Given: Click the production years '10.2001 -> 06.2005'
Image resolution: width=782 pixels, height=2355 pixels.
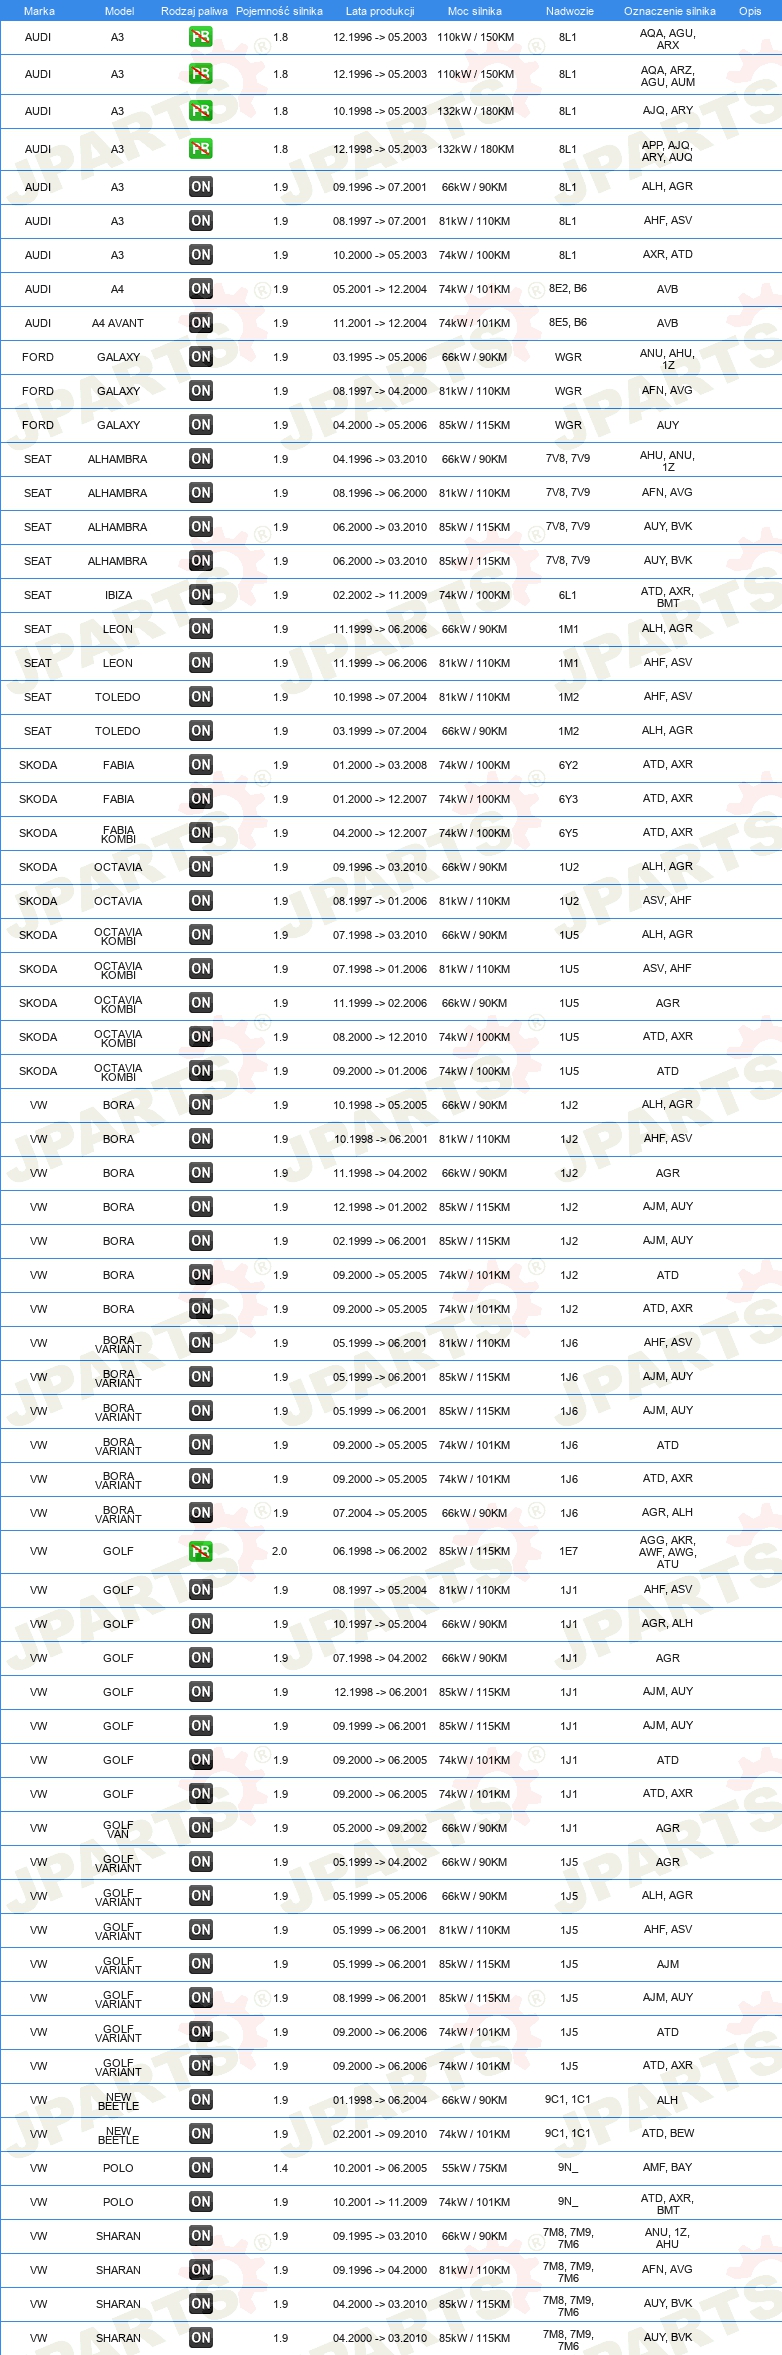Looking at the screenshot, I should click(380, 2168).
